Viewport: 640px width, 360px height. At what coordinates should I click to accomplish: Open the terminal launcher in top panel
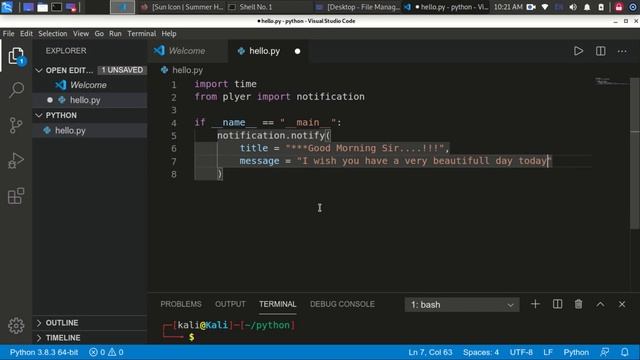pyautogui.click(x=56, y=7)
